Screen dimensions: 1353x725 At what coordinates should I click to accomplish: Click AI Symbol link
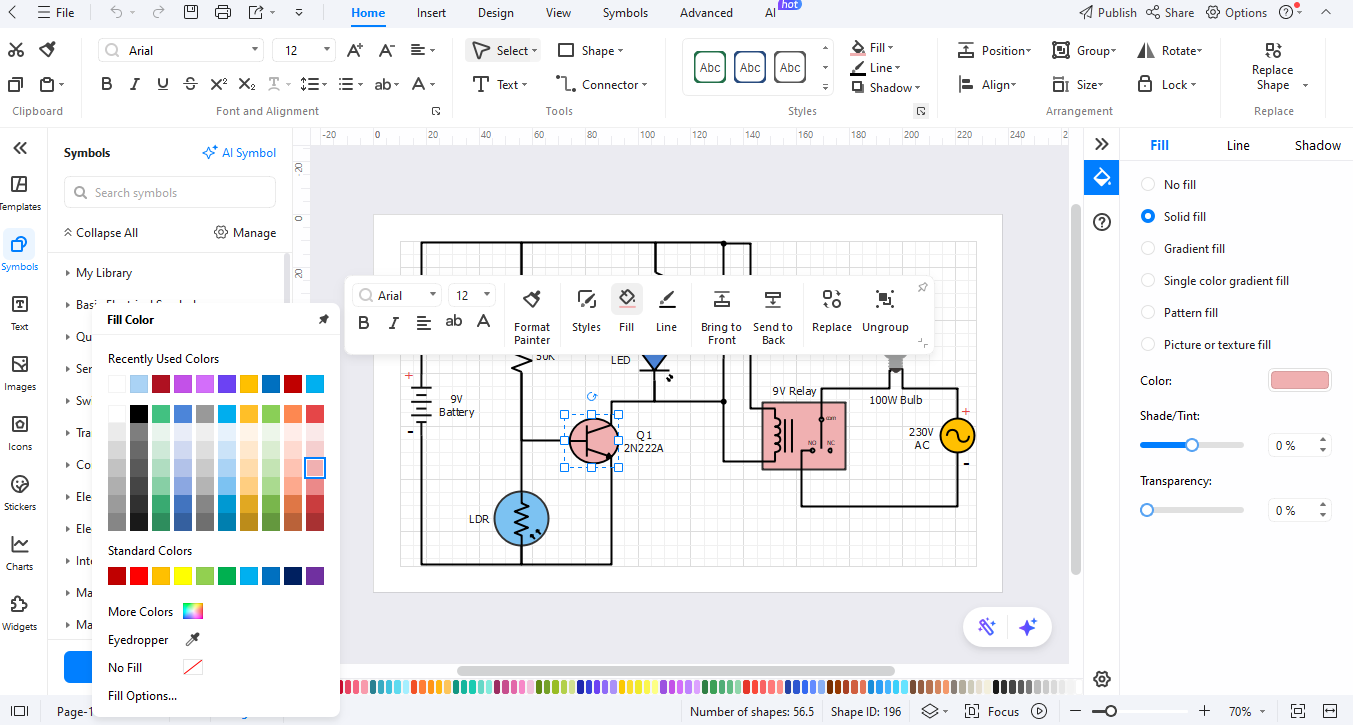coord(239,153)
